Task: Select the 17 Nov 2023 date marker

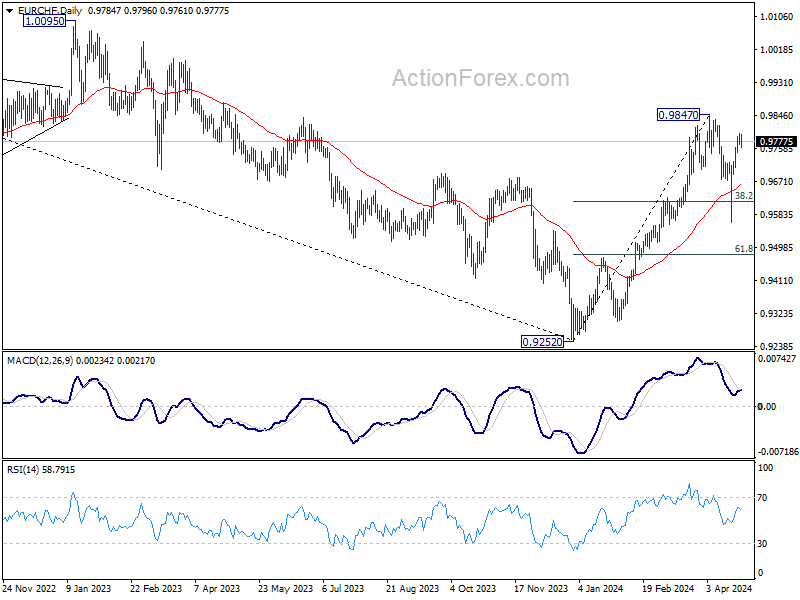Action: 541,588
